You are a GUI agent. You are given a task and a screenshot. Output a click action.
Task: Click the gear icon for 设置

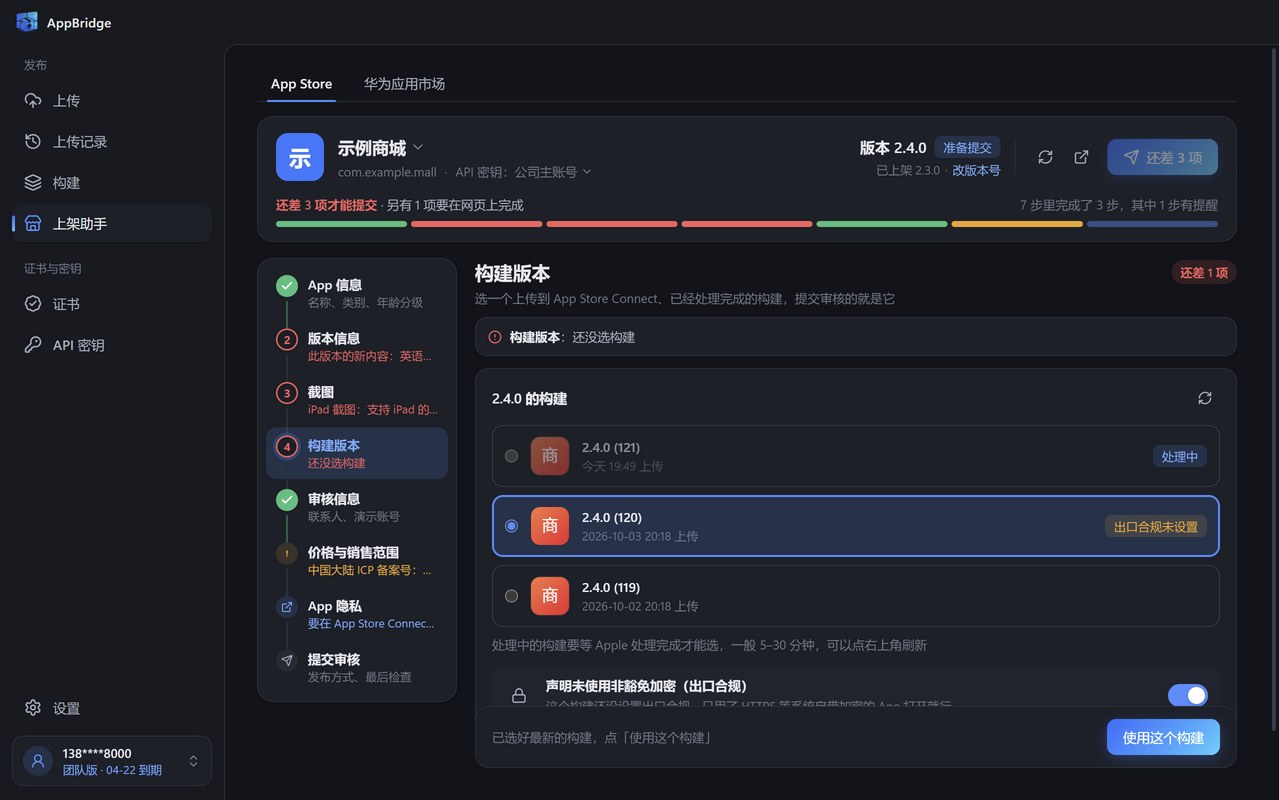(33, 708)
